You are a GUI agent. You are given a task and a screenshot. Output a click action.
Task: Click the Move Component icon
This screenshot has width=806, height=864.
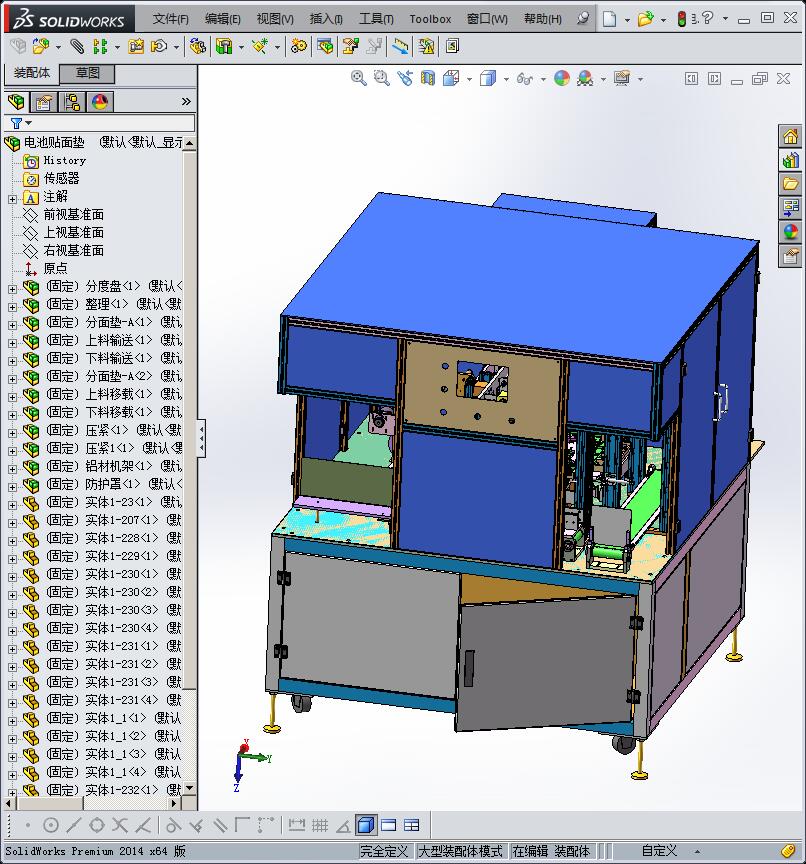click(159, 47)
